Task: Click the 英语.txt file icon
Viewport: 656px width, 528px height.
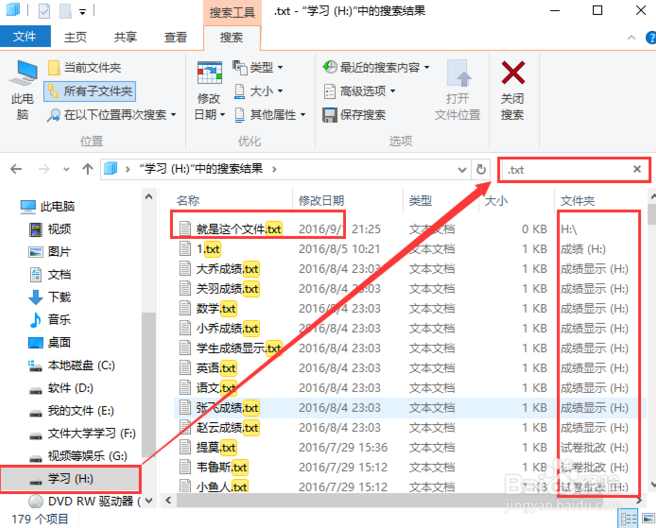Action: 185,368
